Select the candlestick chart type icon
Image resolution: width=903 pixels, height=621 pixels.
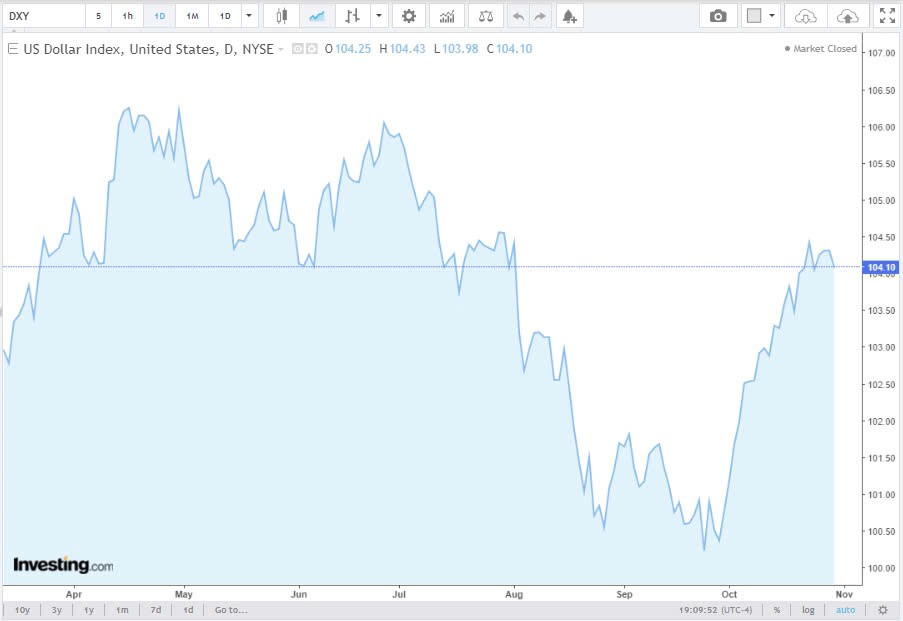pyautogui.click(x=281, y=15)
